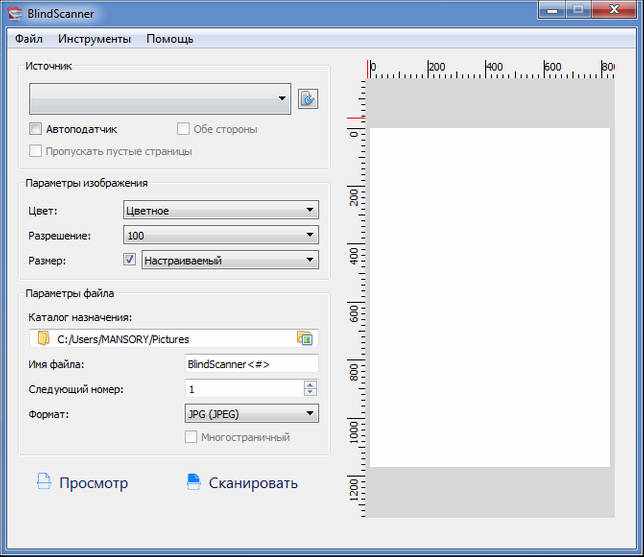
Task: Open the Инструменты menu
Action: [x=94, y=39]
